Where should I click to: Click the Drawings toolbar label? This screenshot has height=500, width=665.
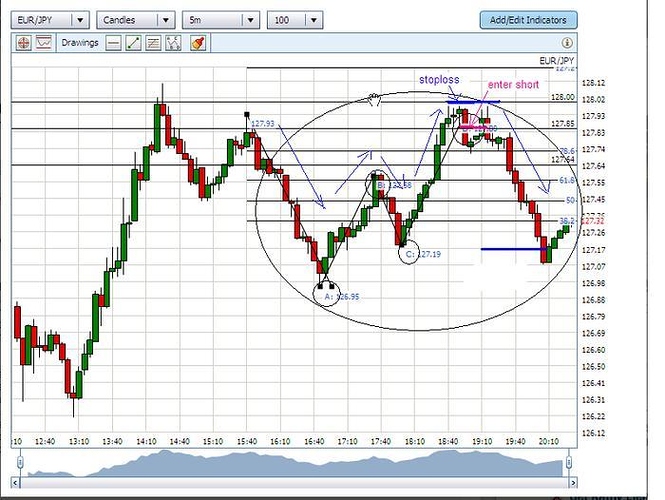pyautogui.click(x=80, y=43)
